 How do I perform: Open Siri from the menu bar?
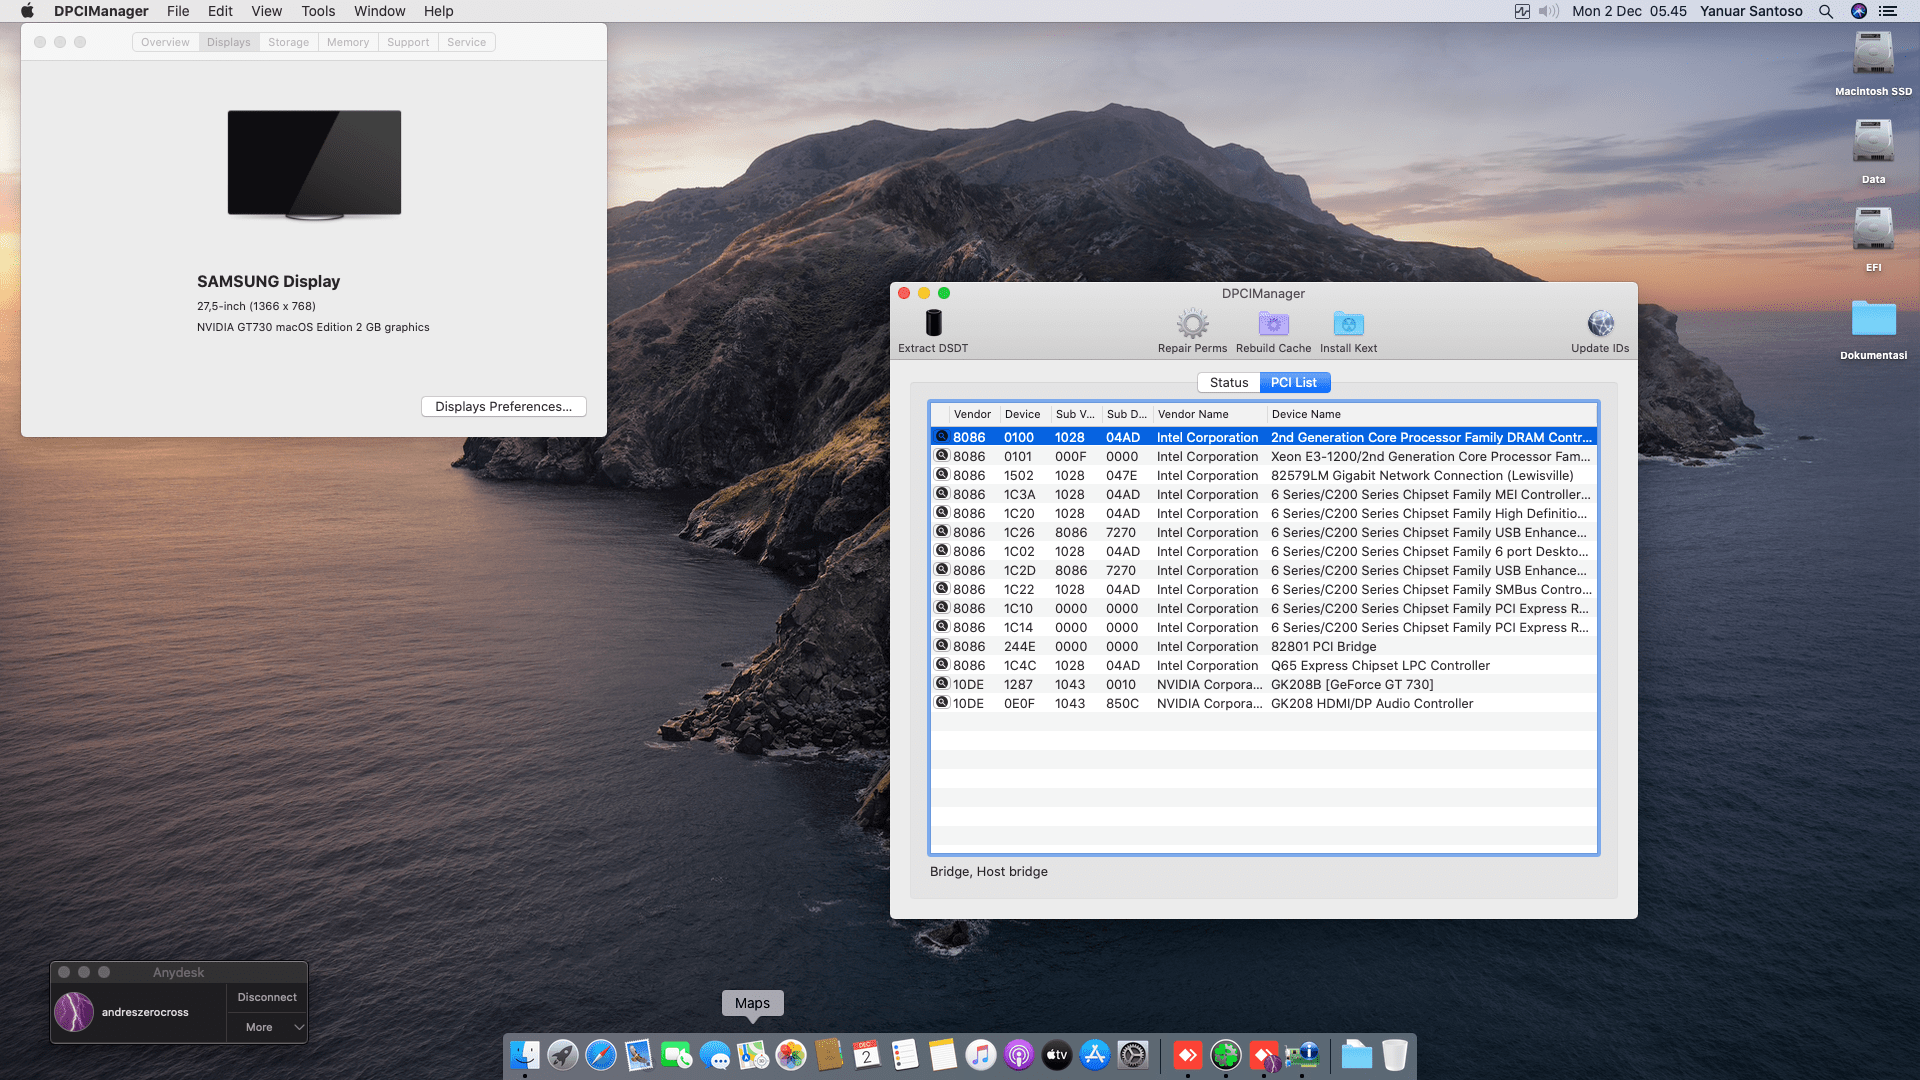(x=1859, y=11)
